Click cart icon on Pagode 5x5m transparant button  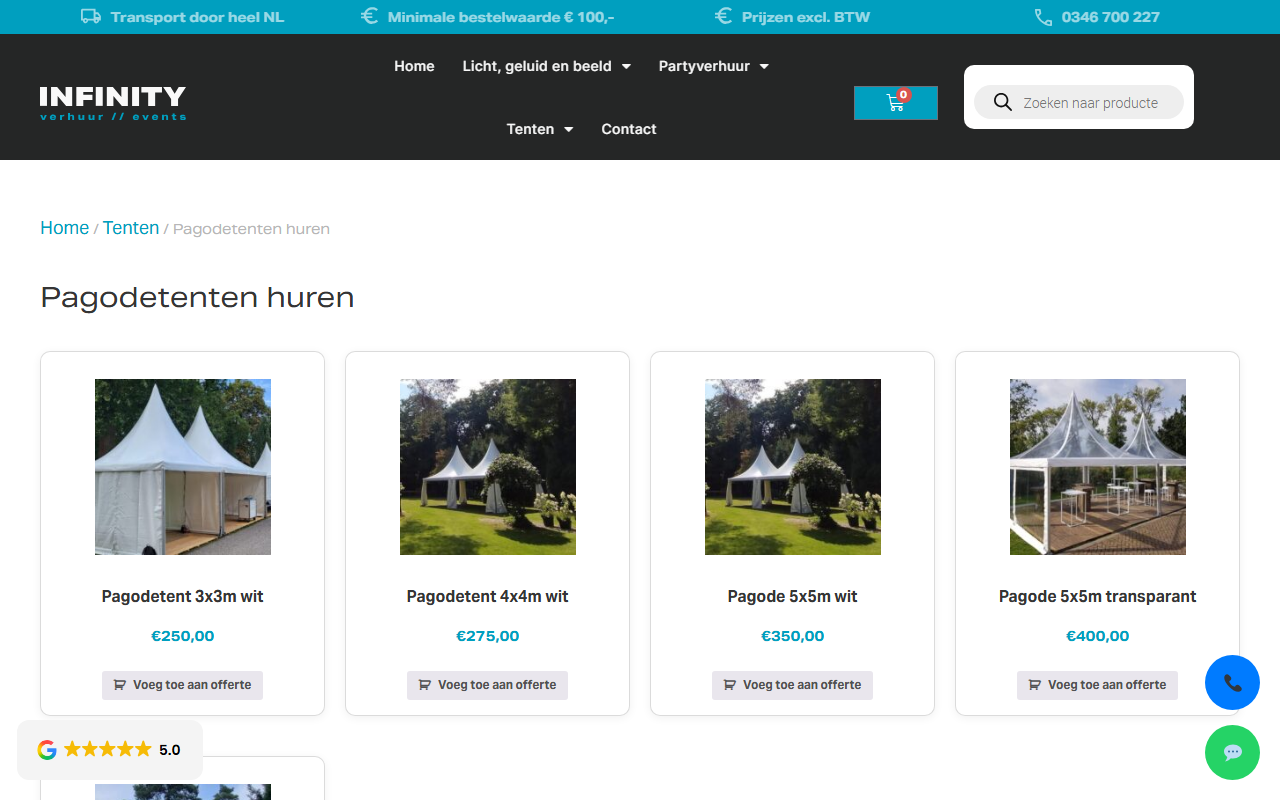point(1035,685)
